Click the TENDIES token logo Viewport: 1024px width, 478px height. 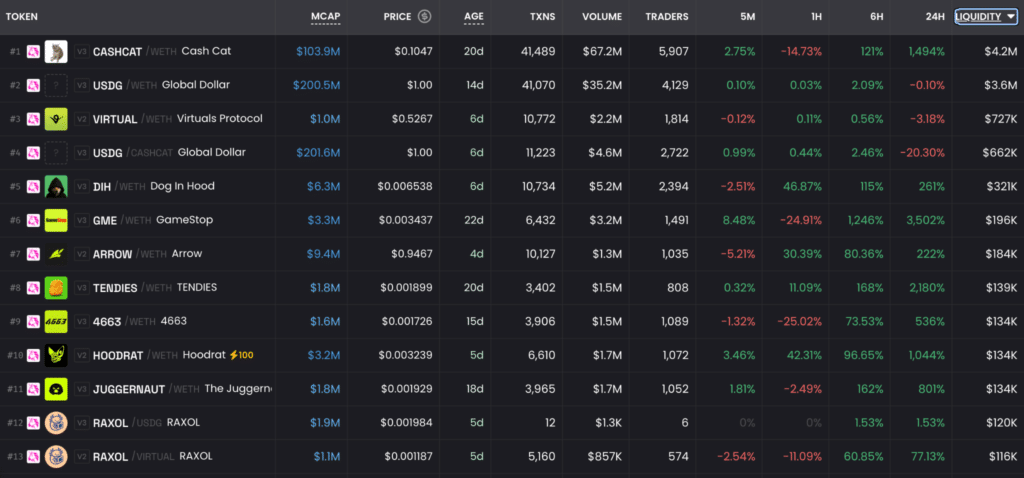(56, 288)
